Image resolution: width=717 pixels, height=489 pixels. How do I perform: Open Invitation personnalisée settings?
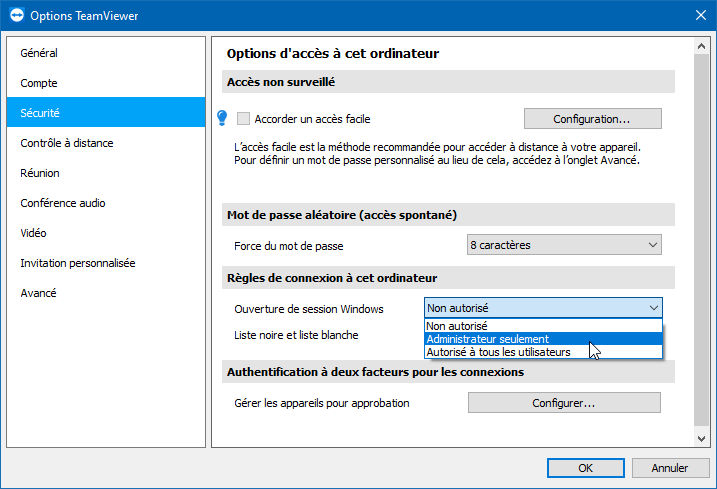(106, 263)
